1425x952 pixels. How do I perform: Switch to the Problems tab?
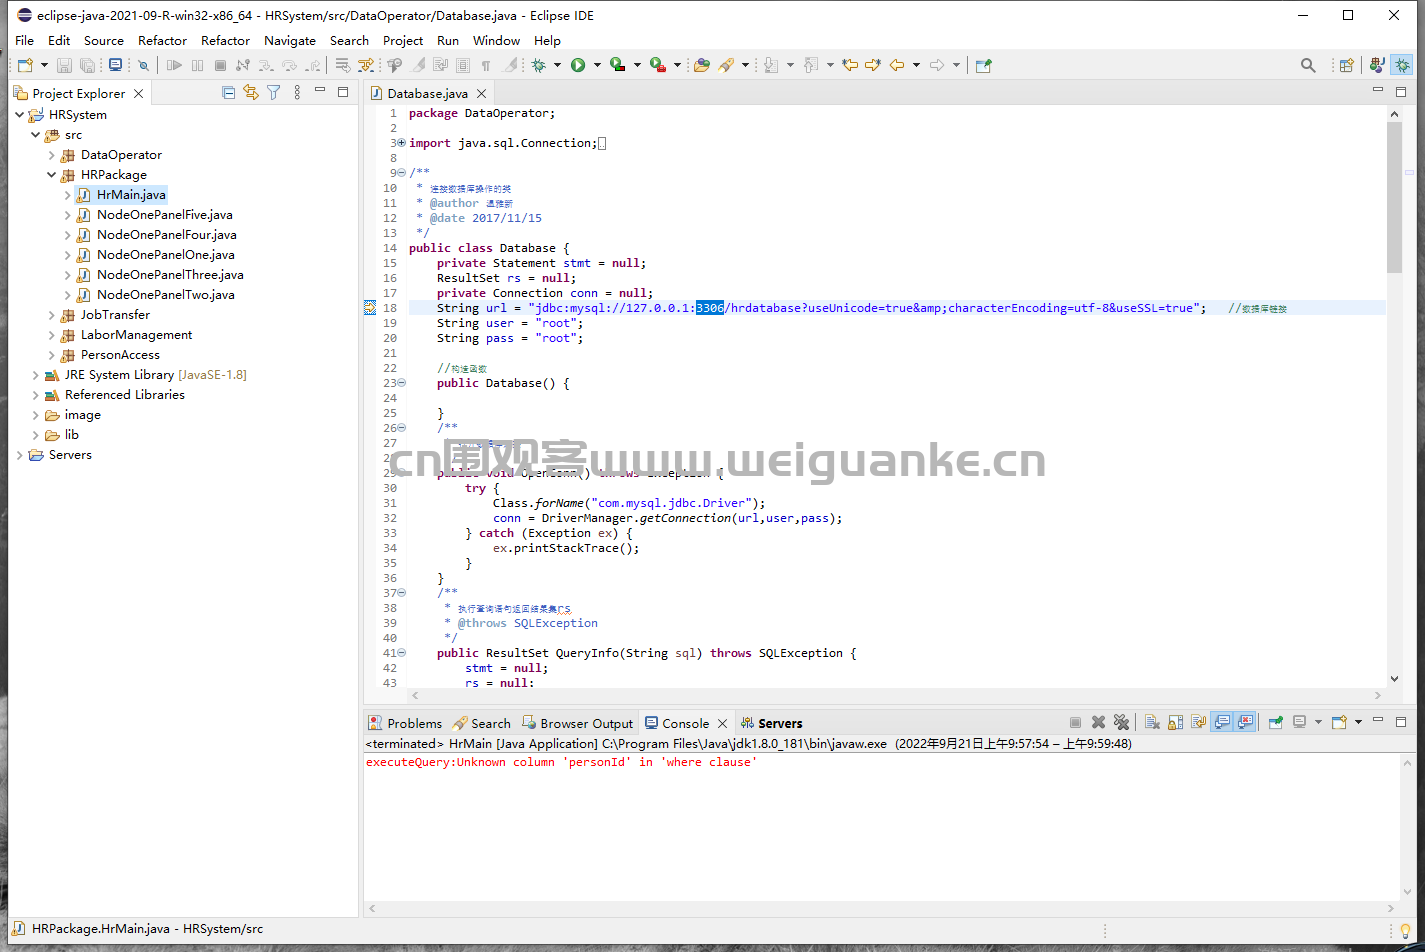tap(405, 723)
